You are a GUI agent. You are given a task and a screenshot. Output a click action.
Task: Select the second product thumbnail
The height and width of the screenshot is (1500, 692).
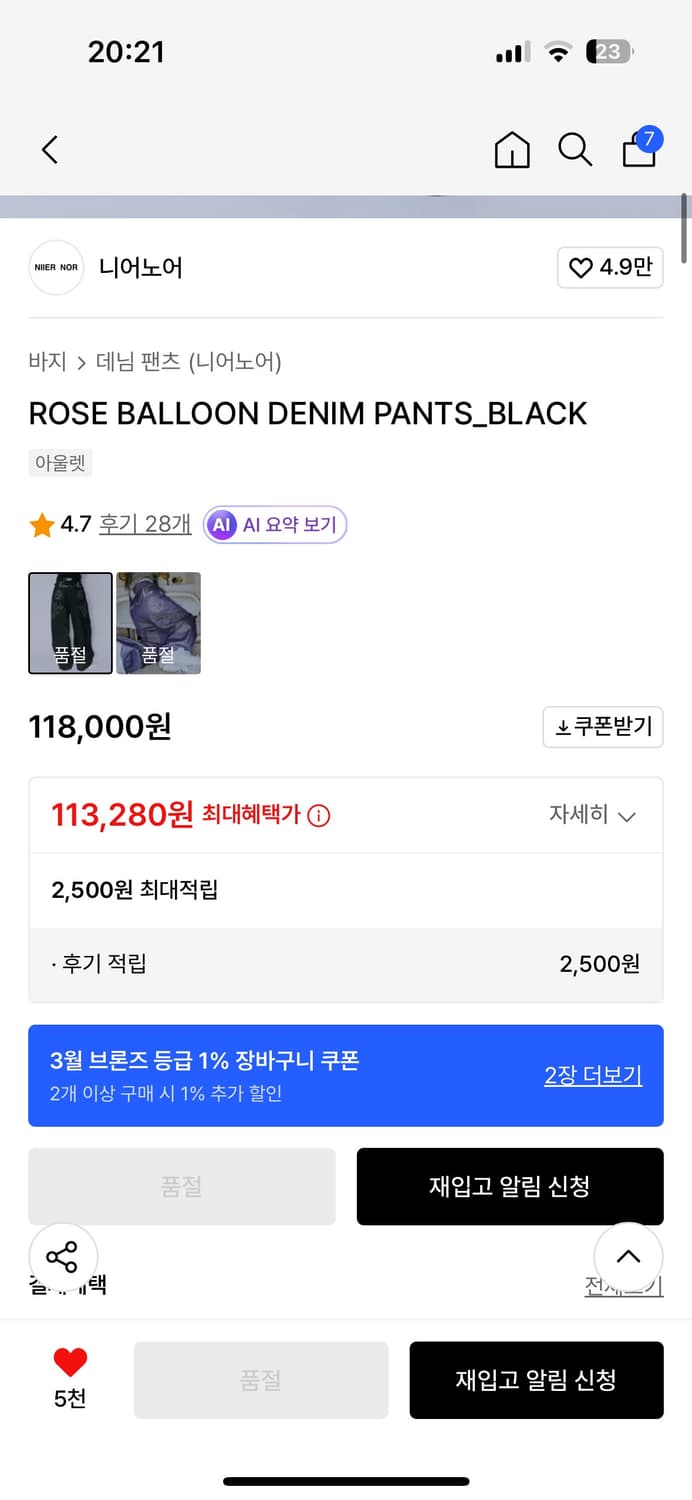point(157,622)
